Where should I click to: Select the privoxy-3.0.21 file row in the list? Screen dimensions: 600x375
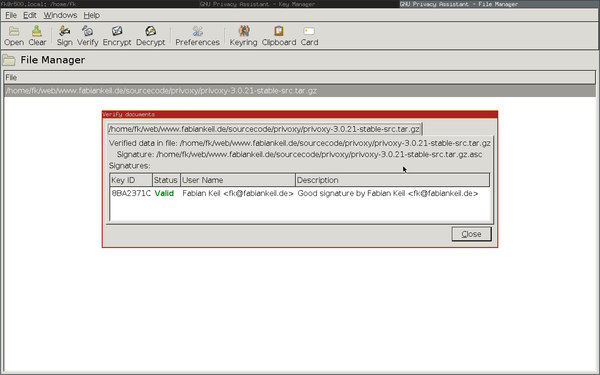pos(300,91)
